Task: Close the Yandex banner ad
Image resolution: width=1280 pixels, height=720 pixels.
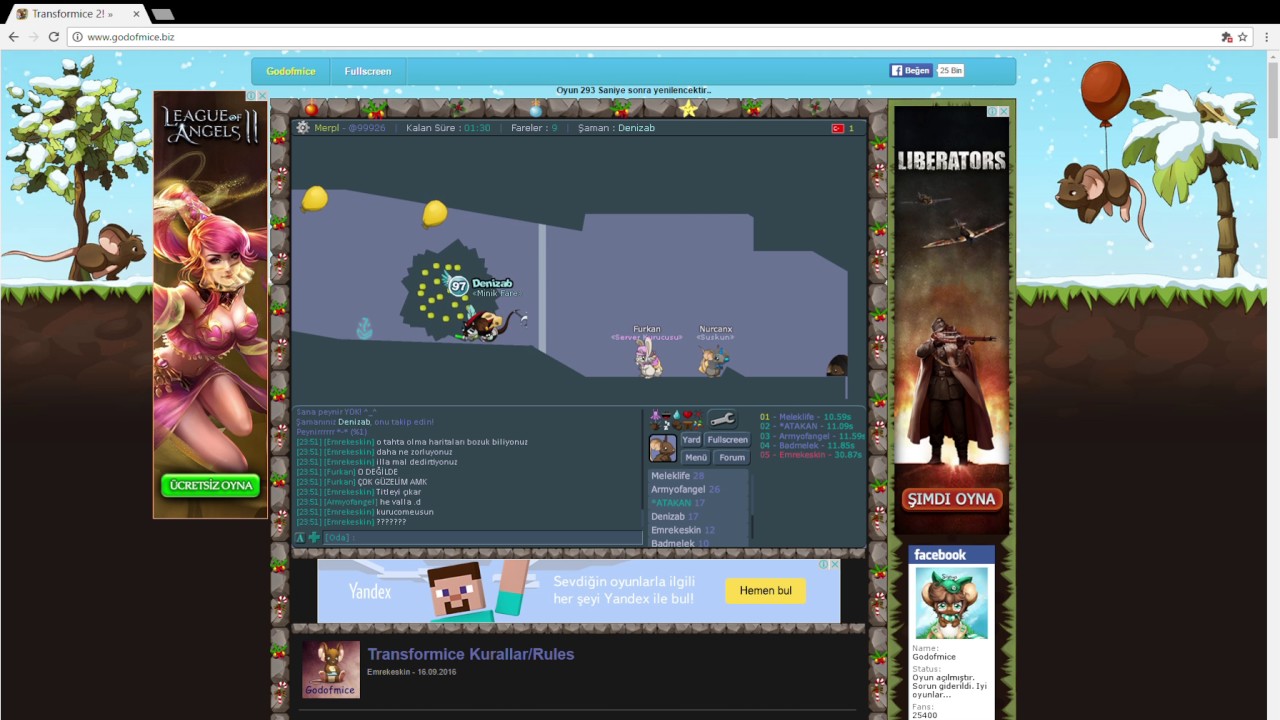Action: [834, 564]
